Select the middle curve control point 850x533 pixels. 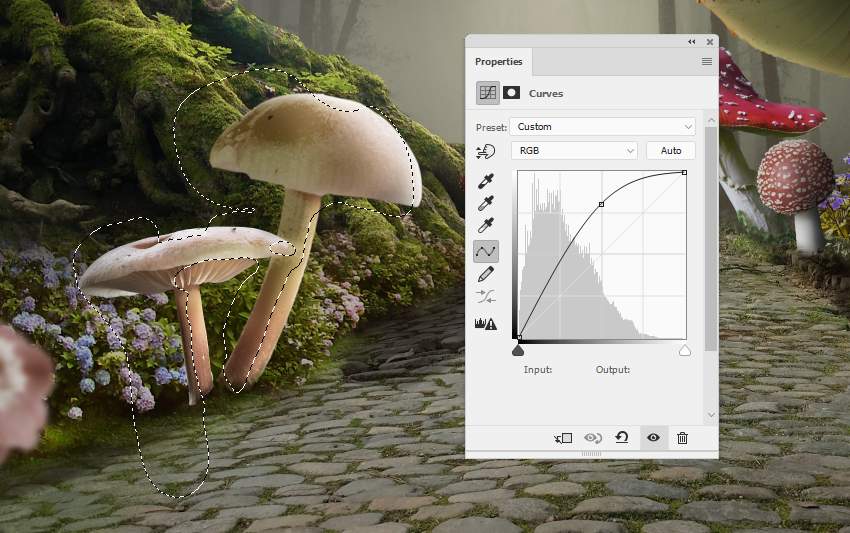[x=601, y=204]
